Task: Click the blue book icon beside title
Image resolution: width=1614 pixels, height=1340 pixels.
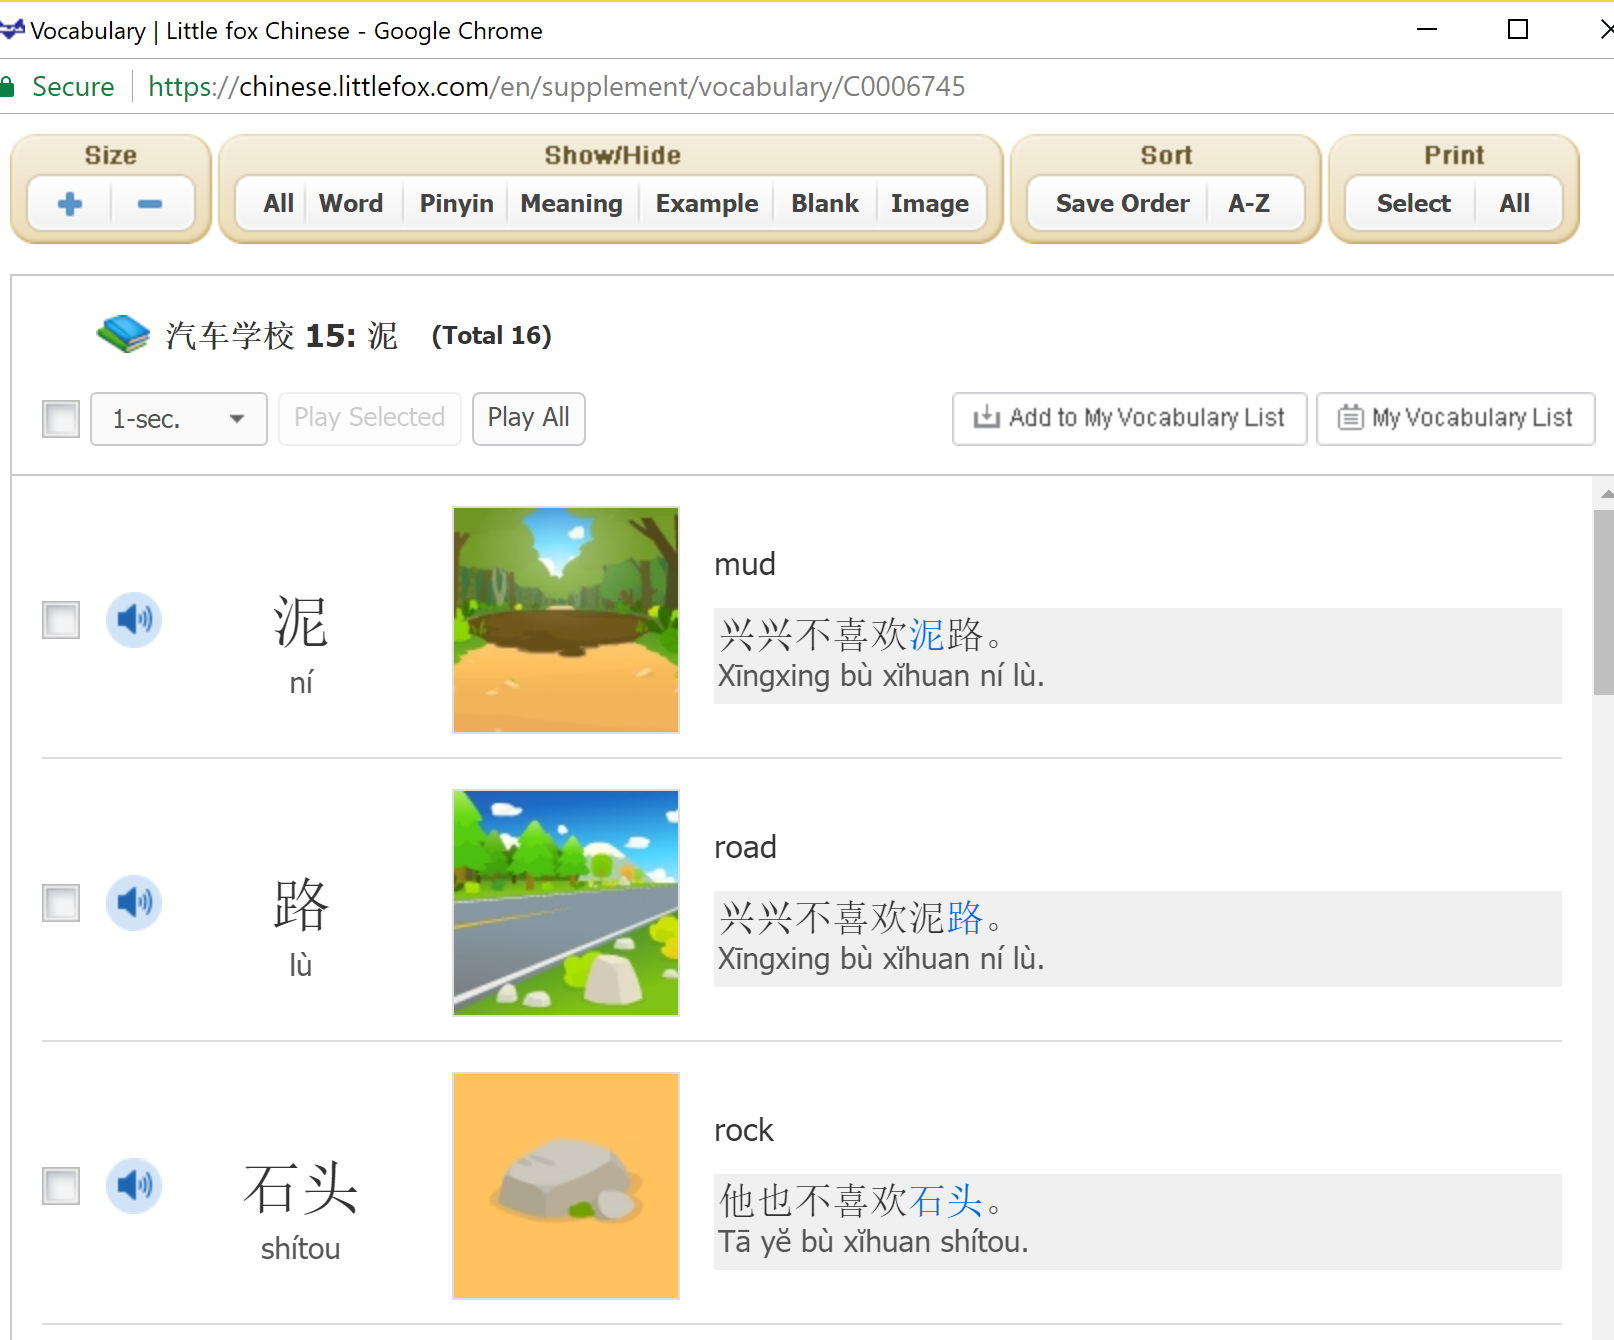Action: (123, 334)
